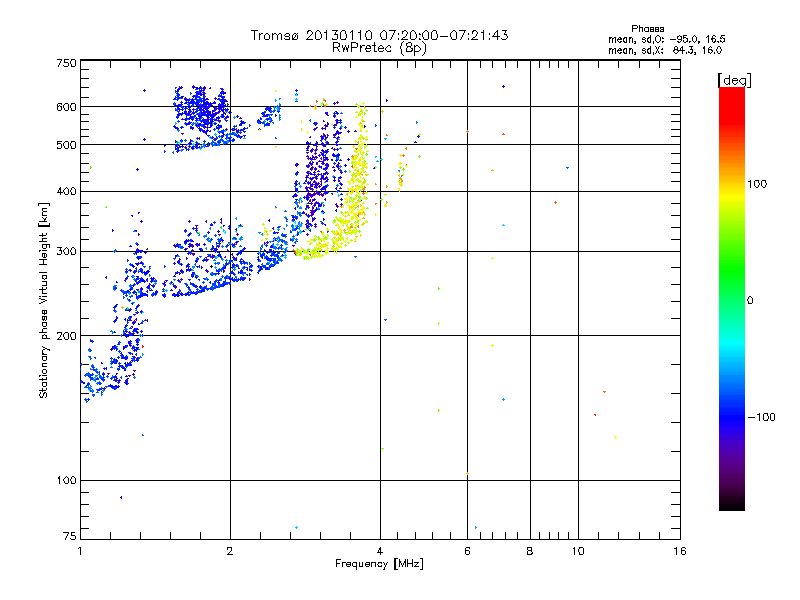Click the purple O-mode trace near 3 MHz

click(x=317, y=179)
